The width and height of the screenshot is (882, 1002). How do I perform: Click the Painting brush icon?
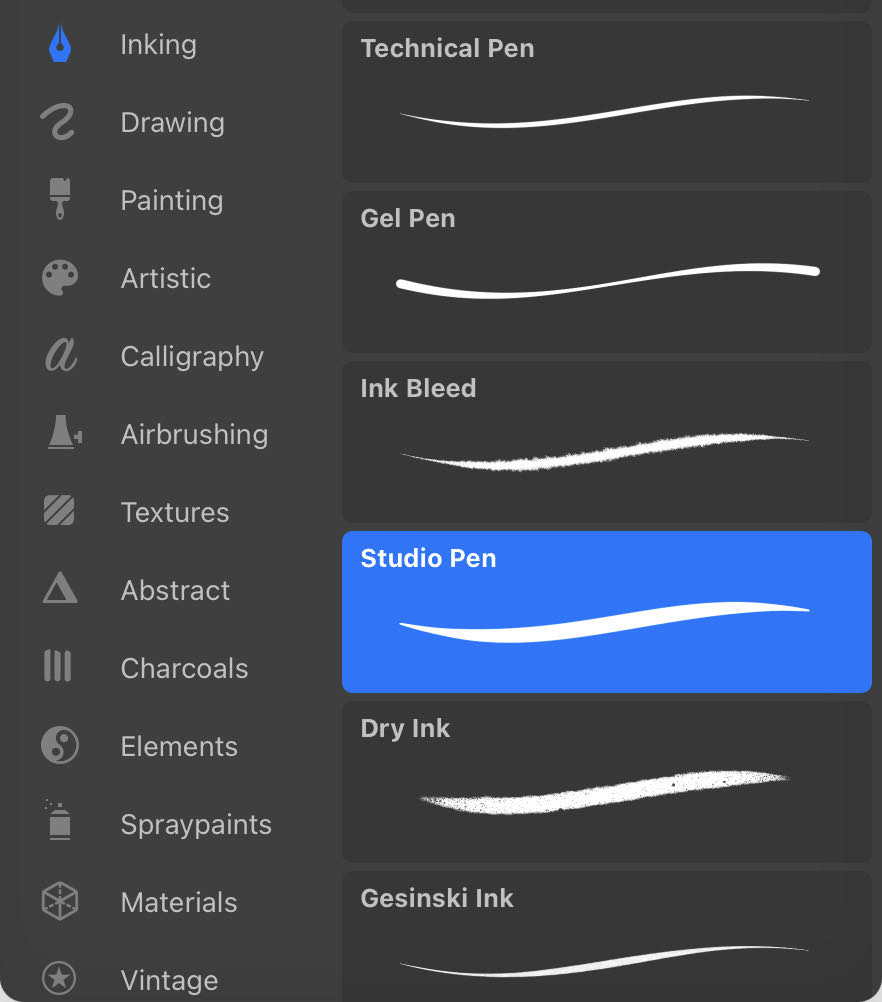tap(58, 200)
